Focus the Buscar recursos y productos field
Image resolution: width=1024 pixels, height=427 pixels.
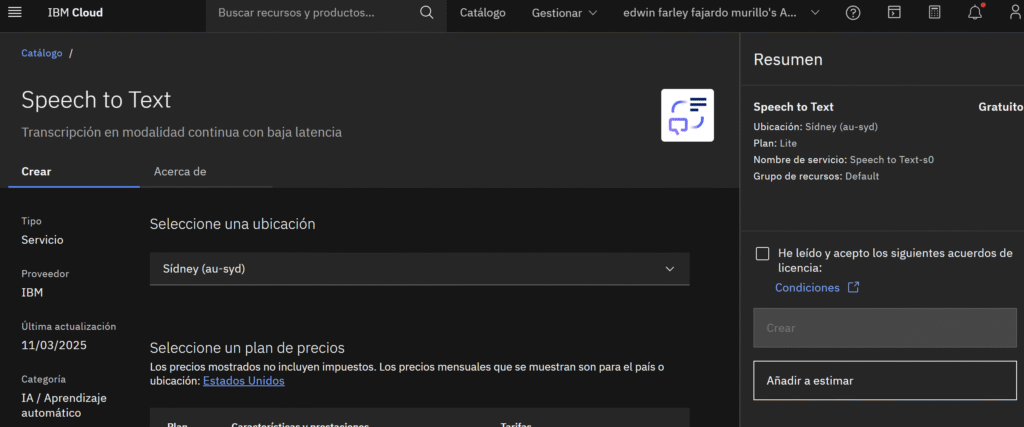click(310, 13)
